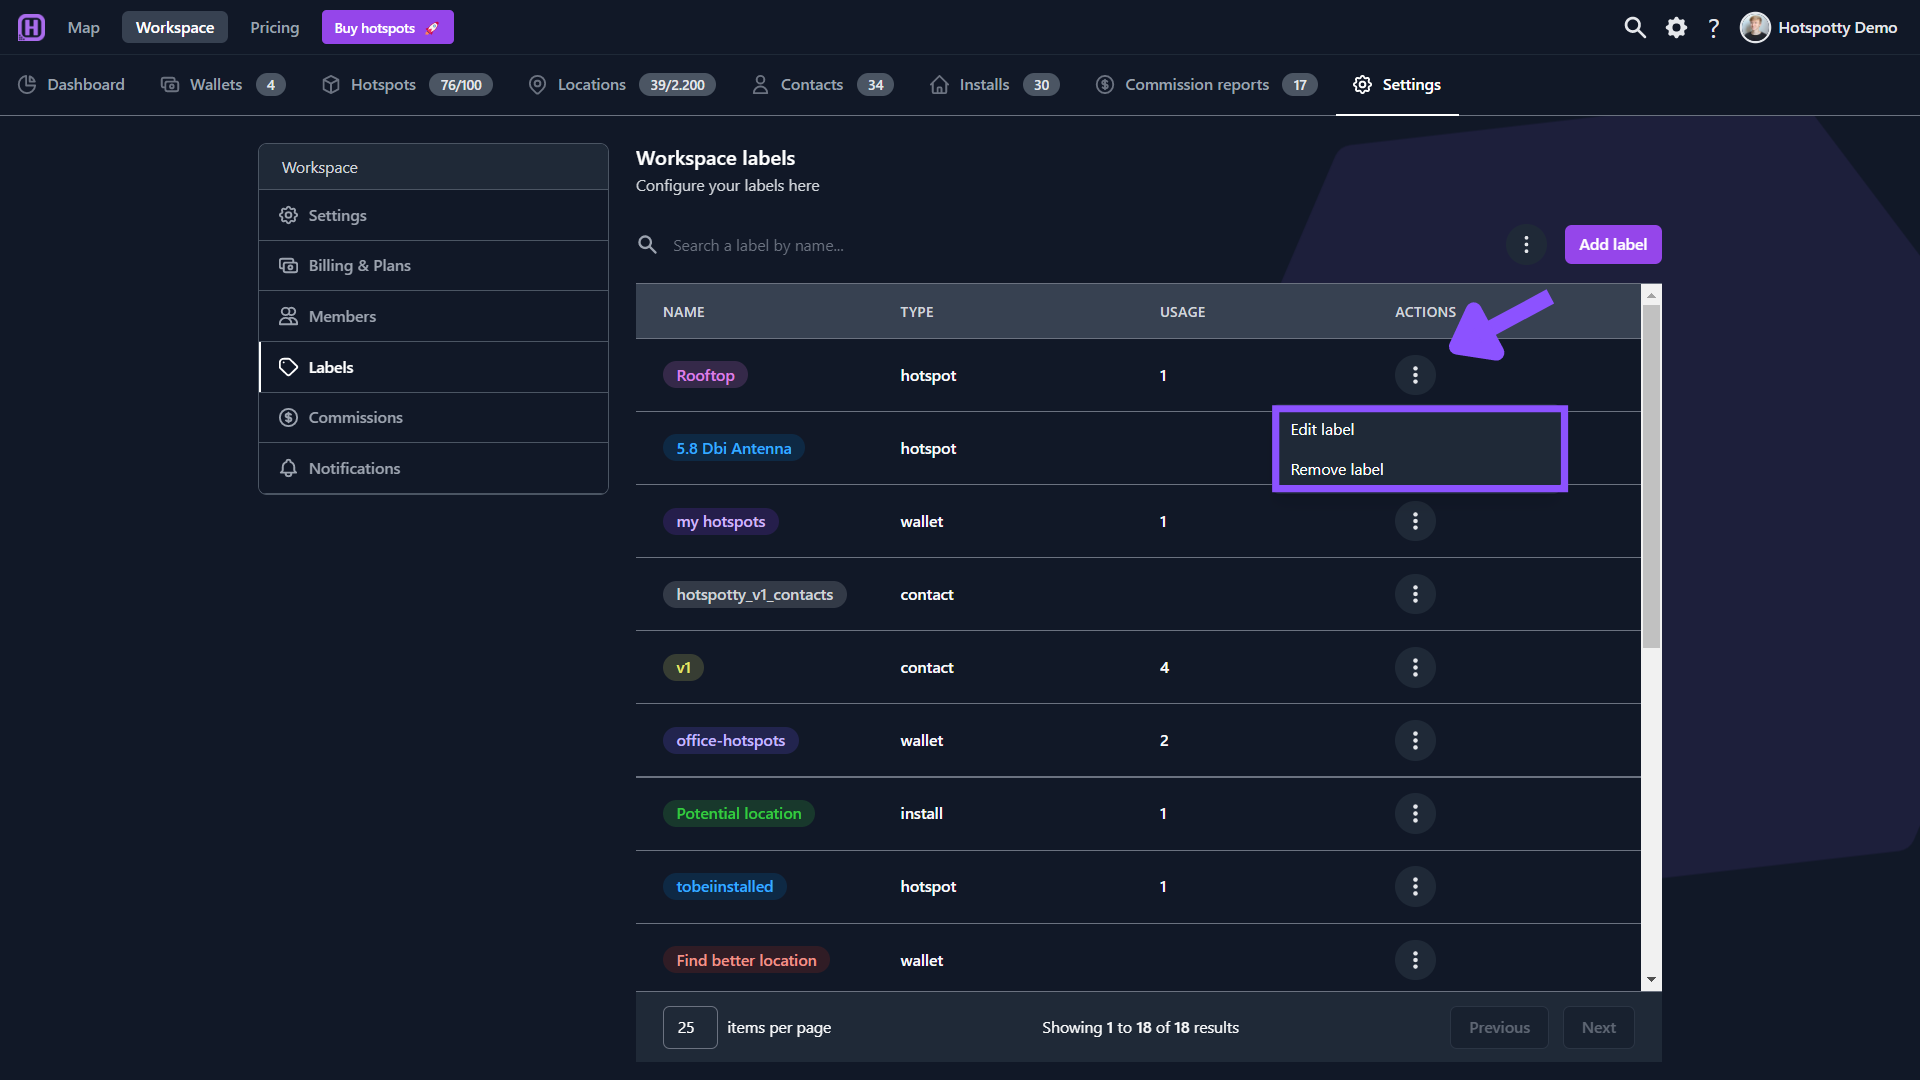Open actions menu for v1 label
The image size is (1920, 1080).
[x=1415, y=667]
